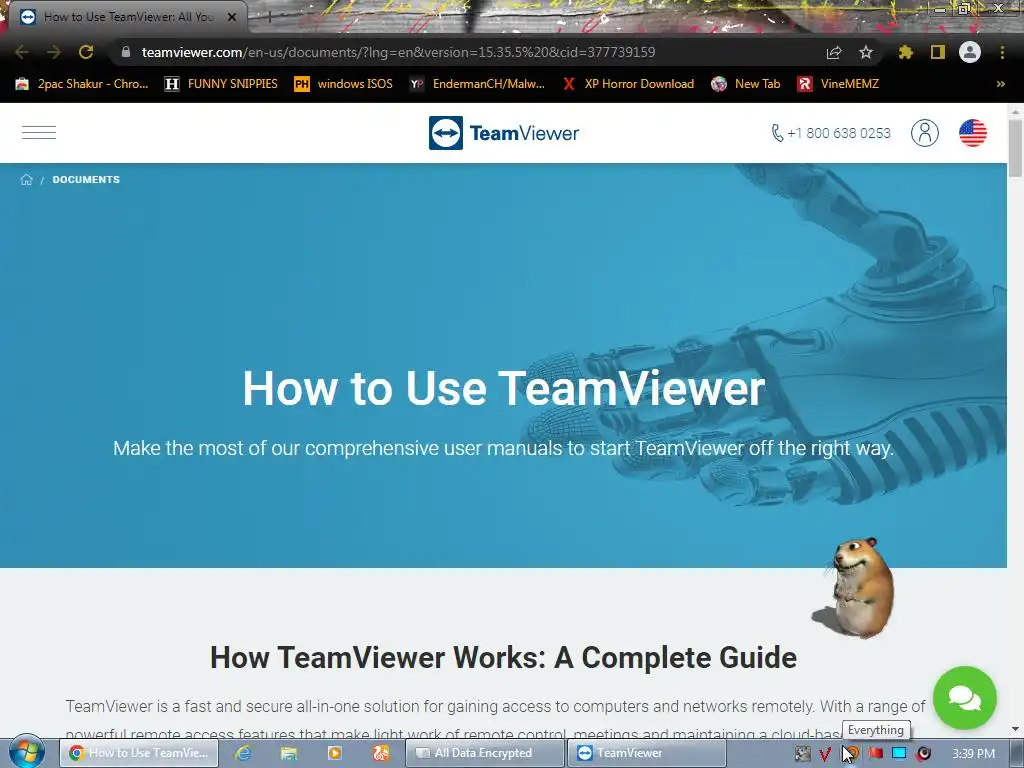This screenshot has height=768, width=1024.
Task: Change region via the US flag icon
Action: [972, 133]
